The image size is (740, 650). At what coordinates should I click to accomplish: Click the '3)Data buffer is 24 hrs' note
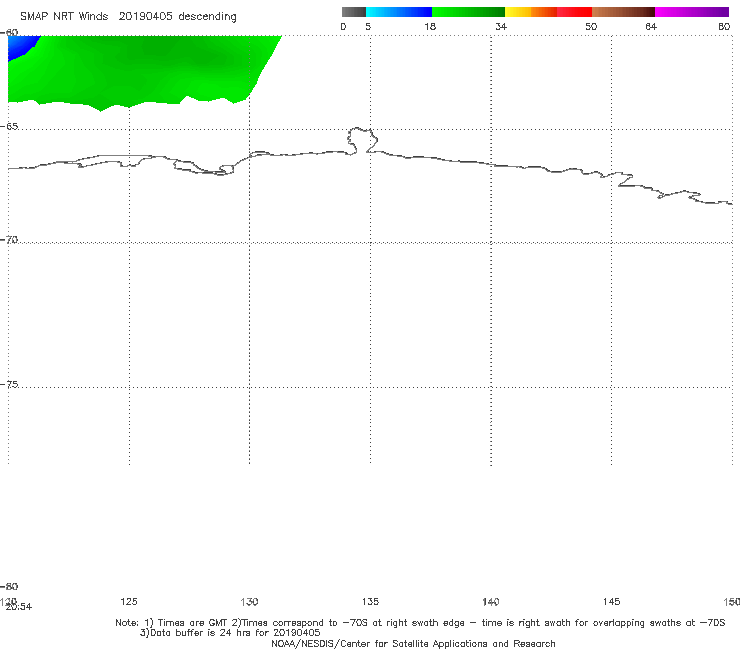click(230, 633)
